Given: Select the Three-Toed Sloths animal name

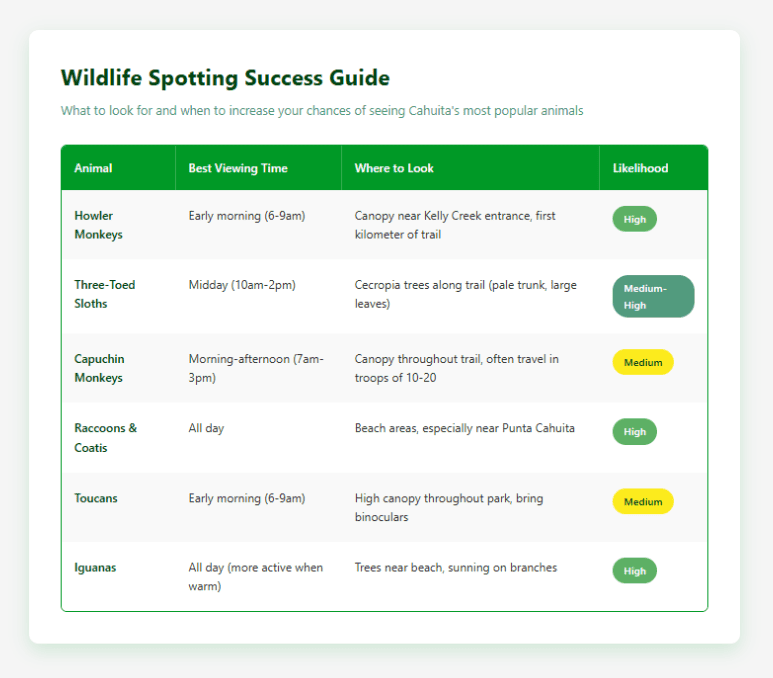Looking at the screenshot, I should pyautogui.click(x=104, y=294).
